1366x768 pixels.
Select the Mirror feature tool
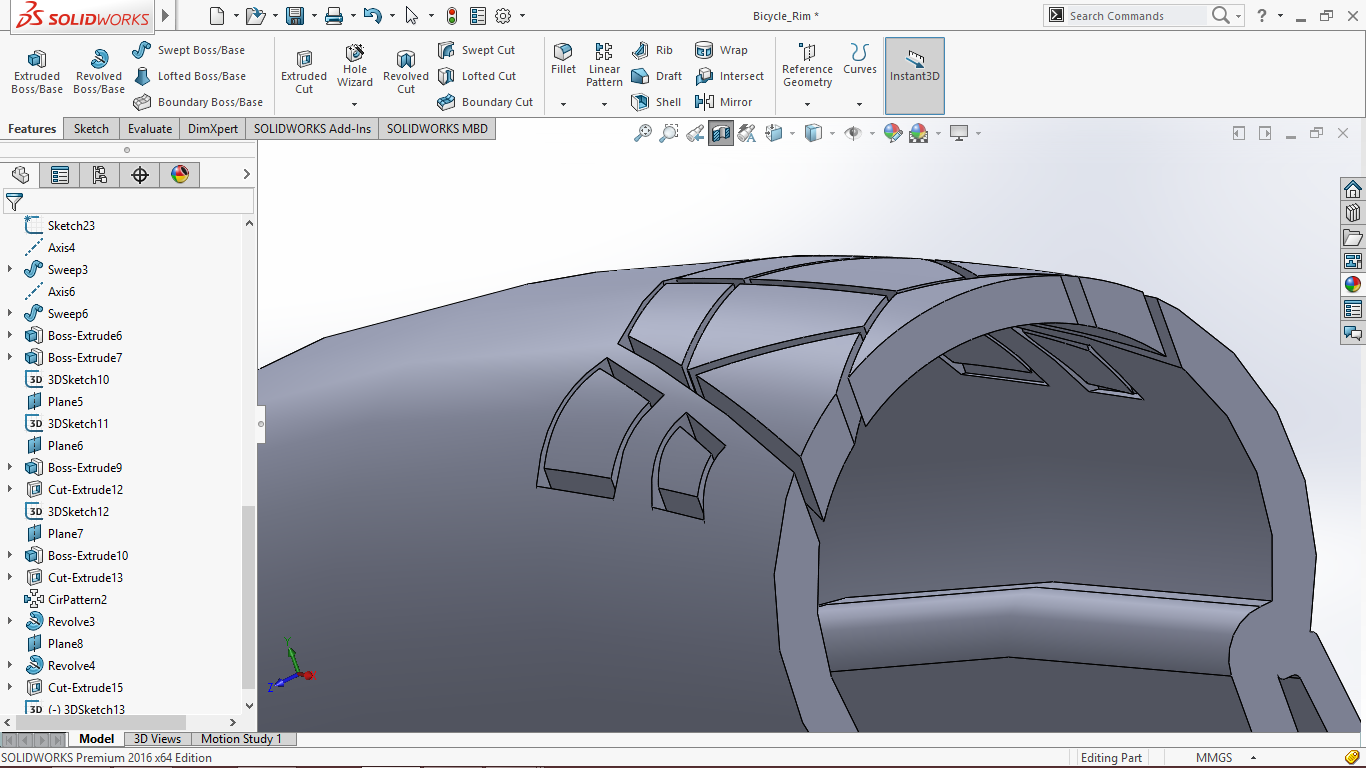(x=725, y=102)
